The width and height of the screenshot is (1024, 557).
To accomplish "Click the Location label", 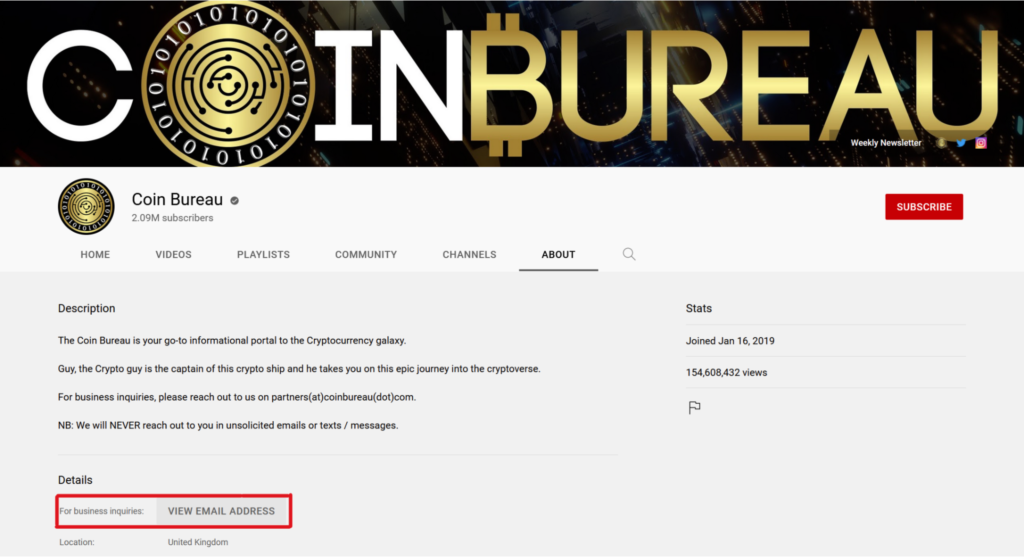I will (76, 542).
